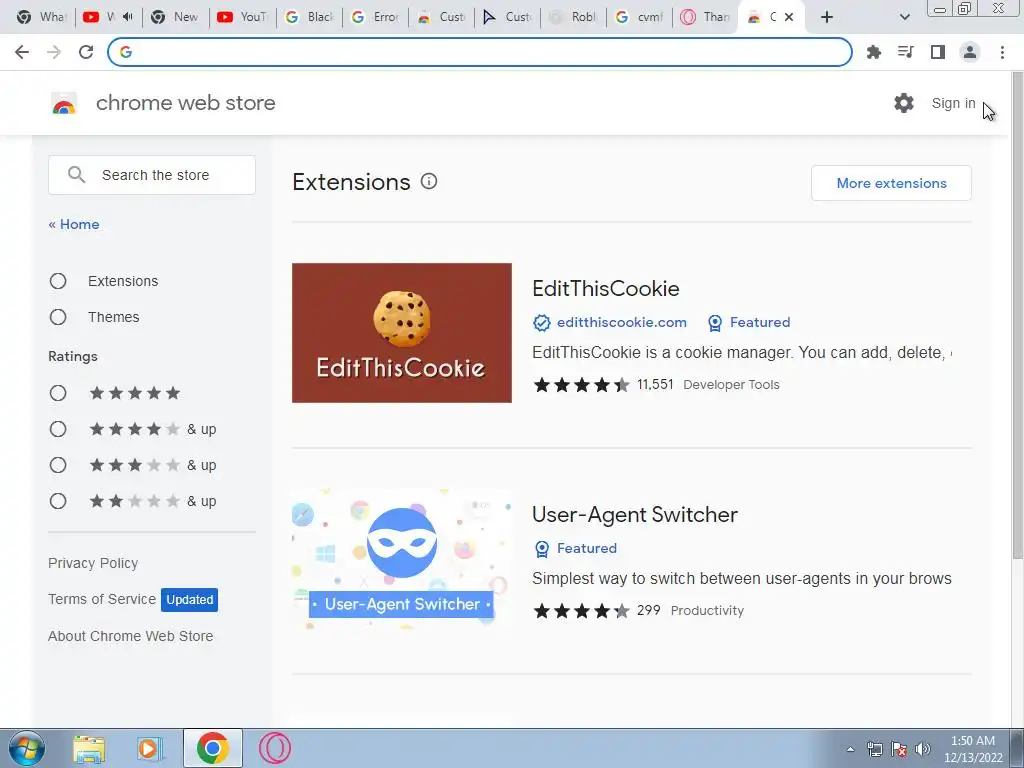Focus the browser address bar
This screenshot has width=1024, height=768.
pos(480,52)
